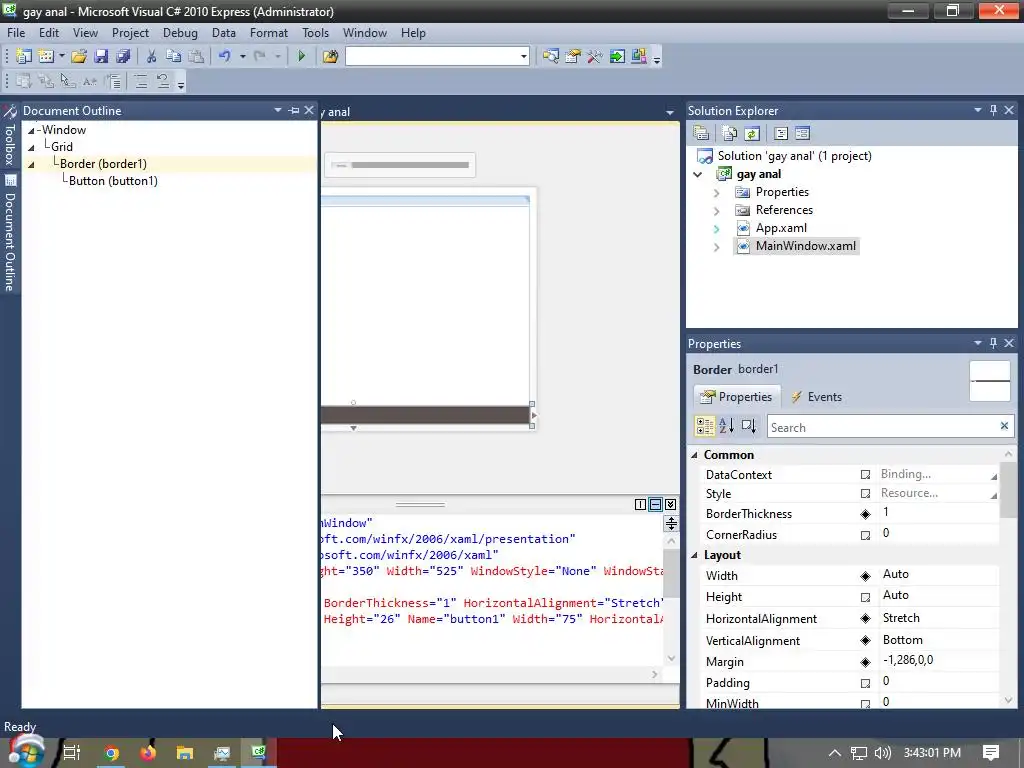Click the Open File folder icon
This screenshot has width=1024, height=768.
79,57
